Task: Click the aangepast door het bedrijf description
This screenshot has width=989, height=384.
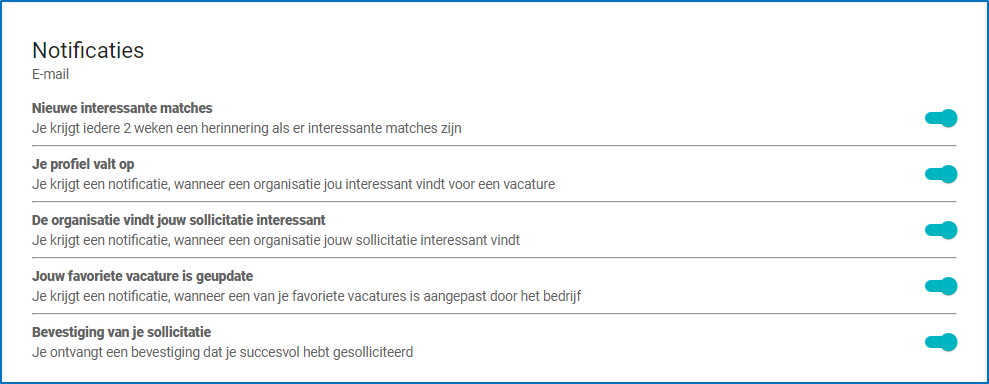Action: coord(307,296)
